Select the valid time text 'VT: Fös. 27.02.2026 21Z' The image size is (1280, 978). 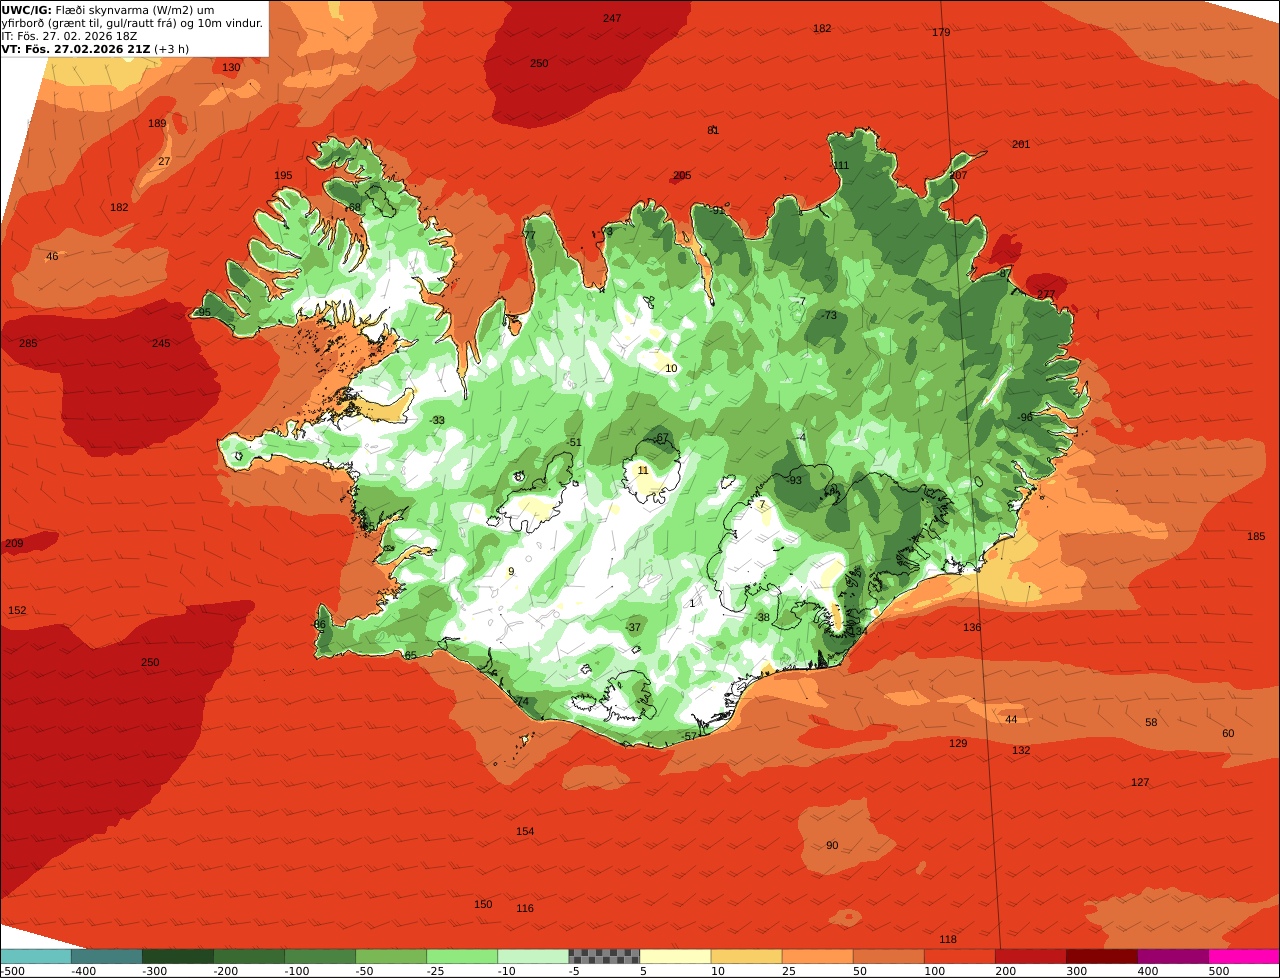tap(76, 48)
